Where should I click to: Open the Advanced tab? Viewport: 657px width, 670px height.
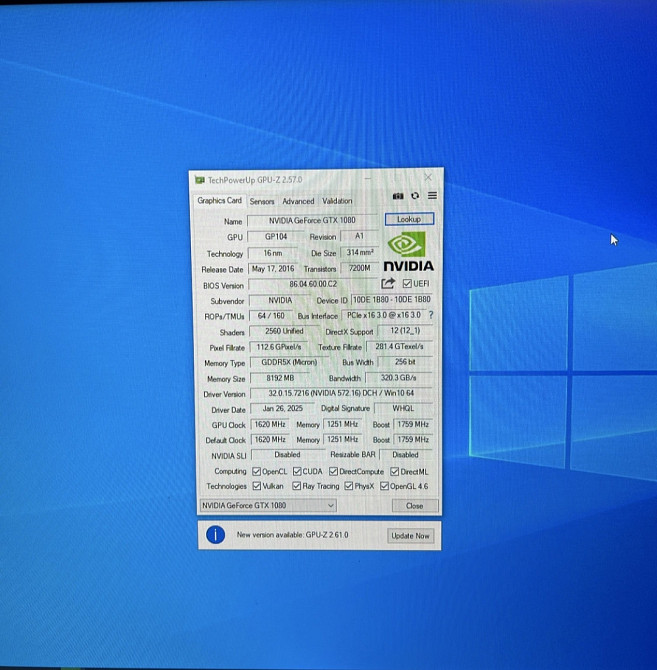[x=297, y=201]
